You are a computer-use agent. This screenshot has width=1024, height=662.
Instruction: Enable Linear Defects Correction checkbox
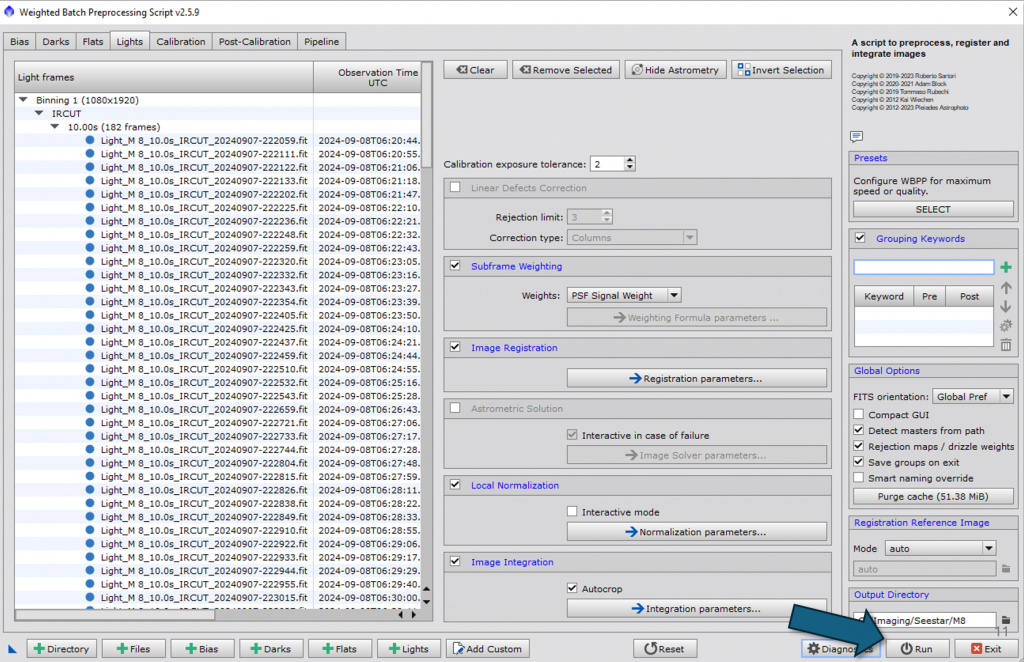pos(456,188)
